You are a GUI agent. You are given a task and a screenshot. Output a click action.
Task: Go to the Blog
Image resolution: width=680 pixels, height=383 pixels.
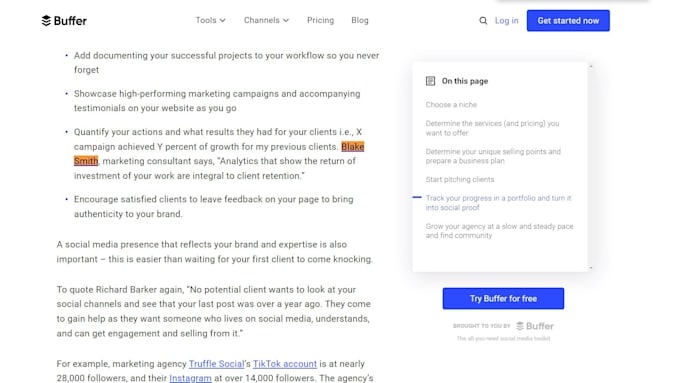pyautogui.click(x=360, y=20)
